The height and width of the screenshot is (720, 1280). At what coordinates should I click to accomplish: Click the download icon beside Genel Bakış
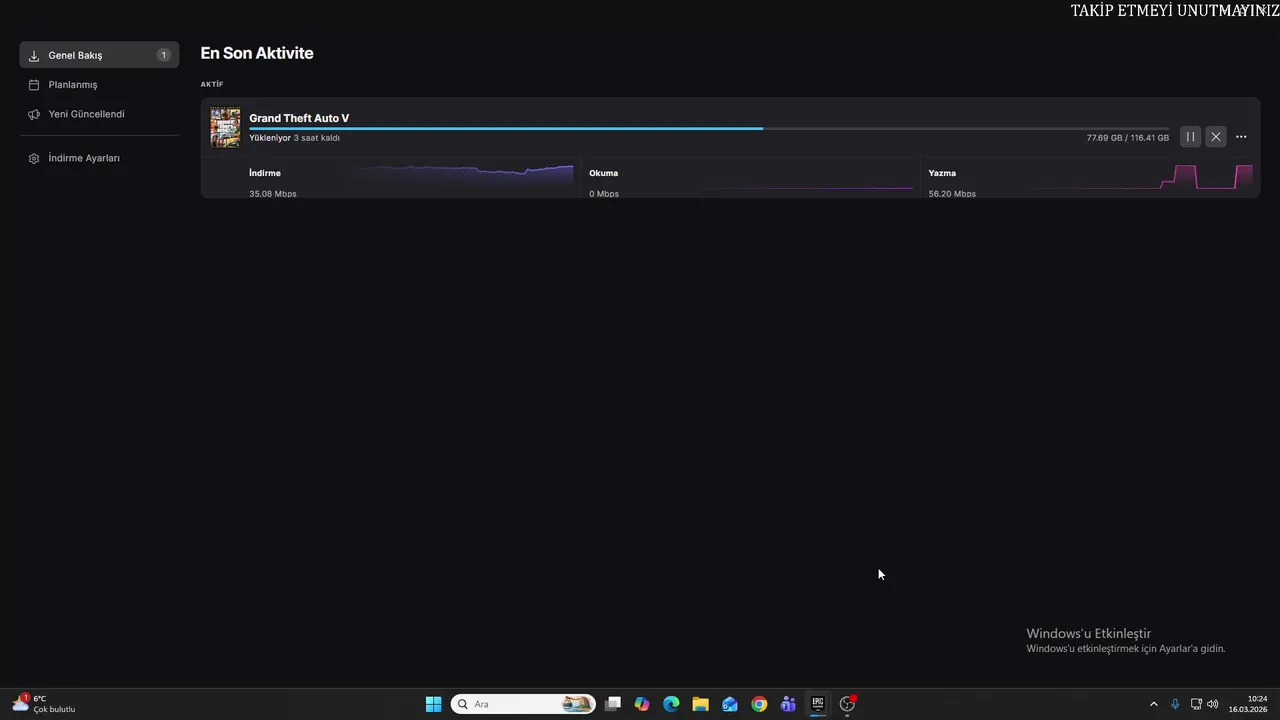click(34, 56)
